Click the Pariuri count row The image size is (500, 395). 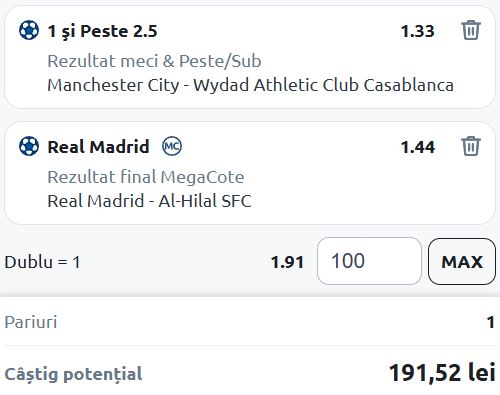(249, 322)
